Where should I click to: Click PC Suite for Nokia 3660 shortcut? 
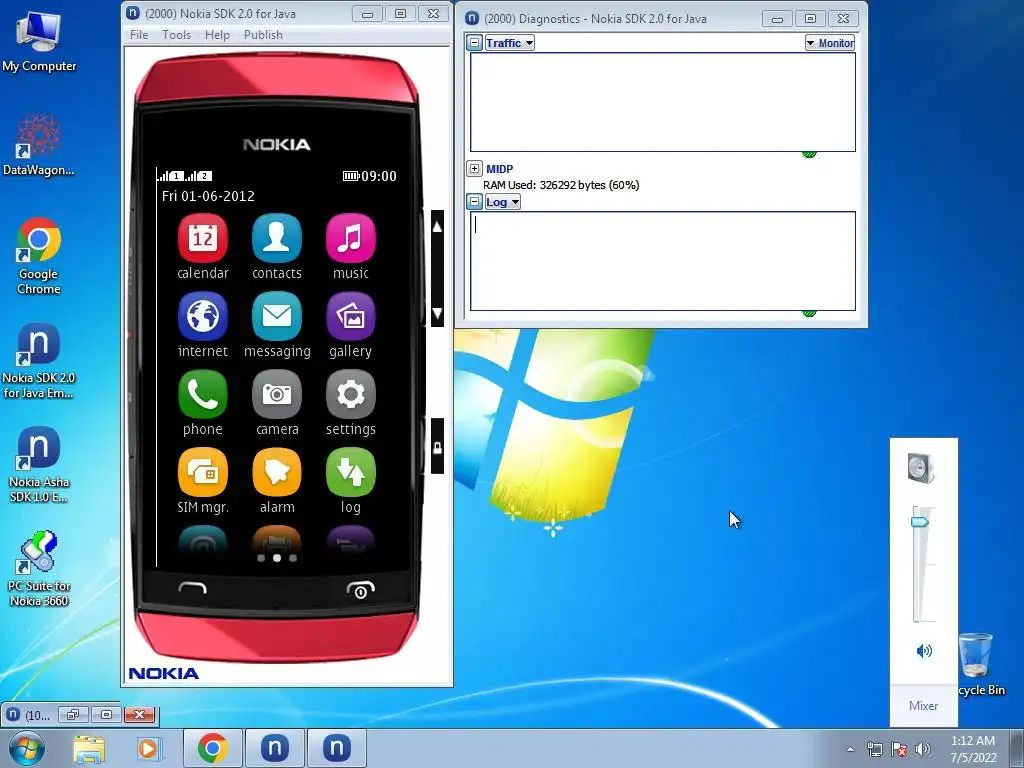coord(39,568)
